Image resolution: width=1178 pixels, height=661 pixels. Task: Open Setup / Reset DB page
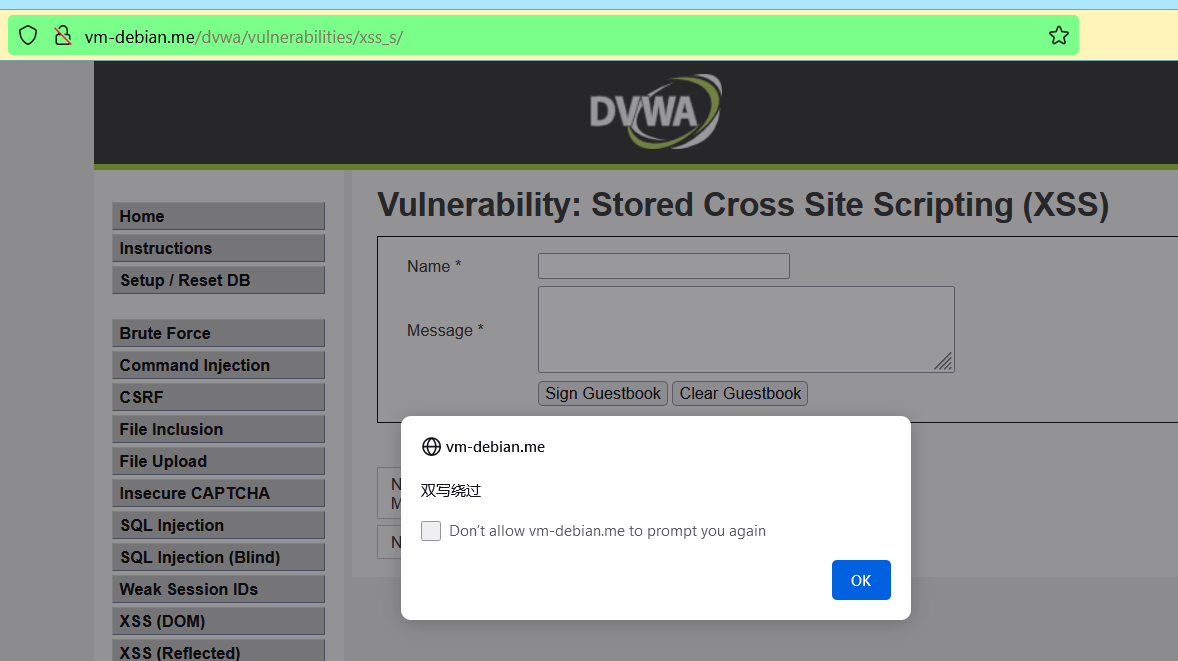[x=218, y=280]
